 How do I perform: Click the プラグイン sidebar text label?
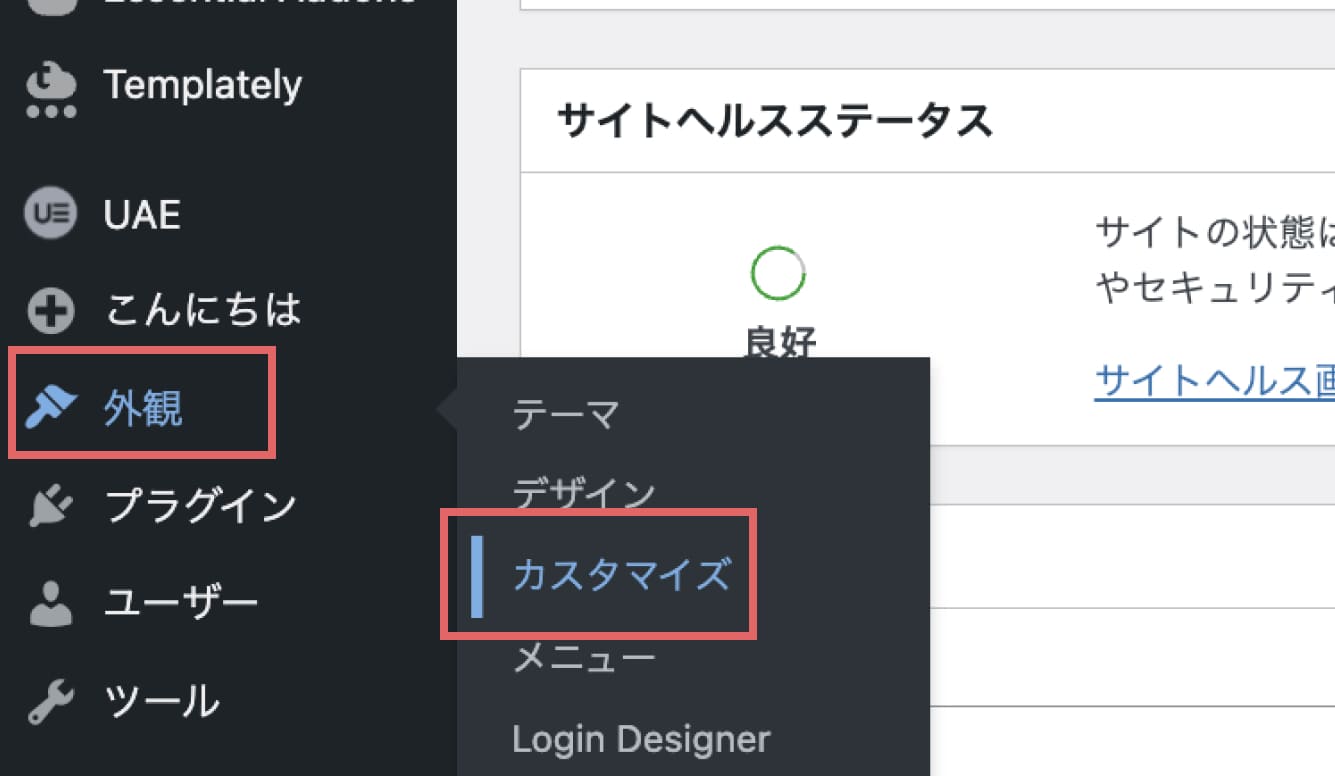point(198,504)
